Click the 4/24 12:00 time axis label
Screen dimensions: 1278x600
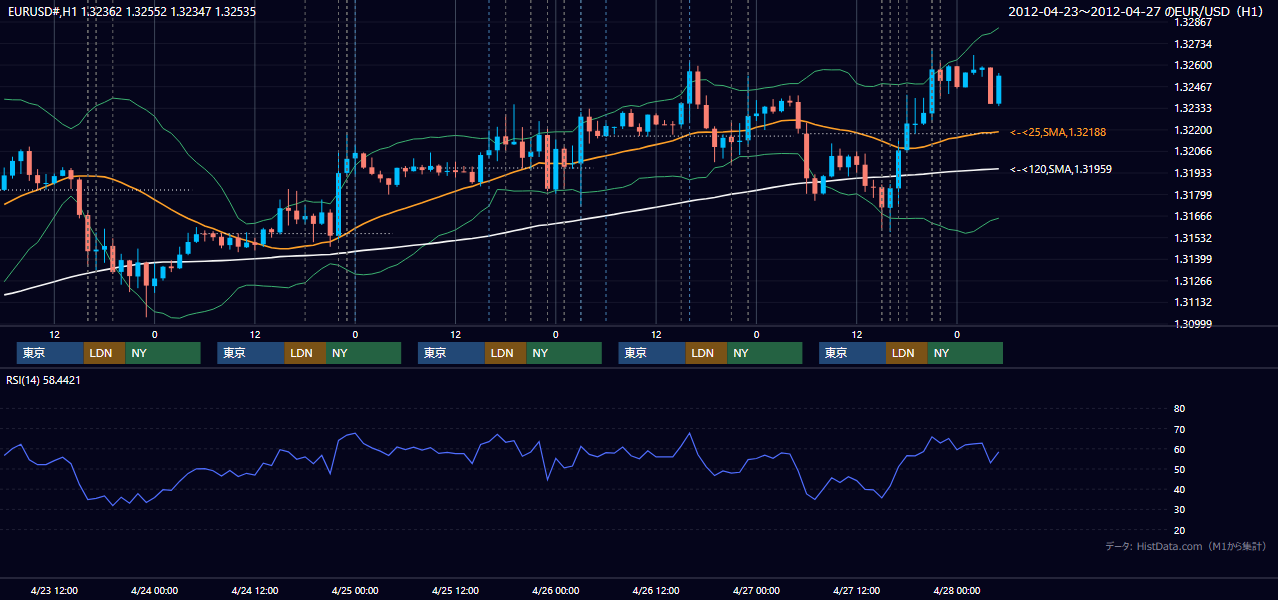pyautogui.click(x=254, y=590)
